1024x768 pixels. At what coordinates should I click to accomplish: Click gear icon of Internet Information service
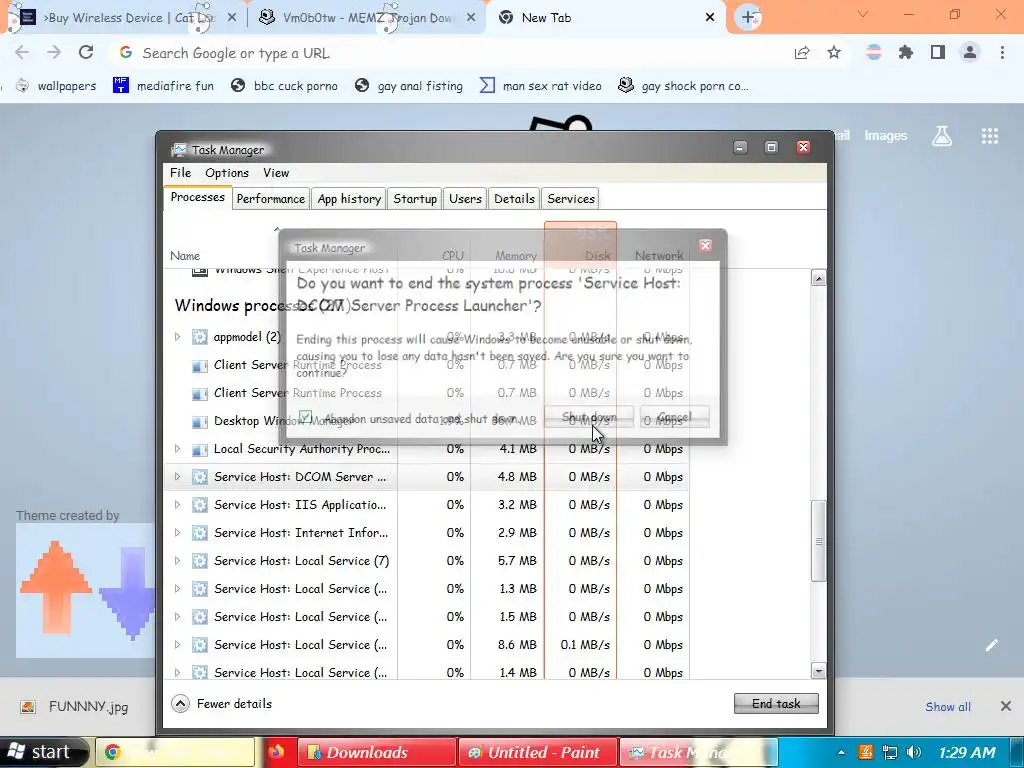tap(200, 533)
